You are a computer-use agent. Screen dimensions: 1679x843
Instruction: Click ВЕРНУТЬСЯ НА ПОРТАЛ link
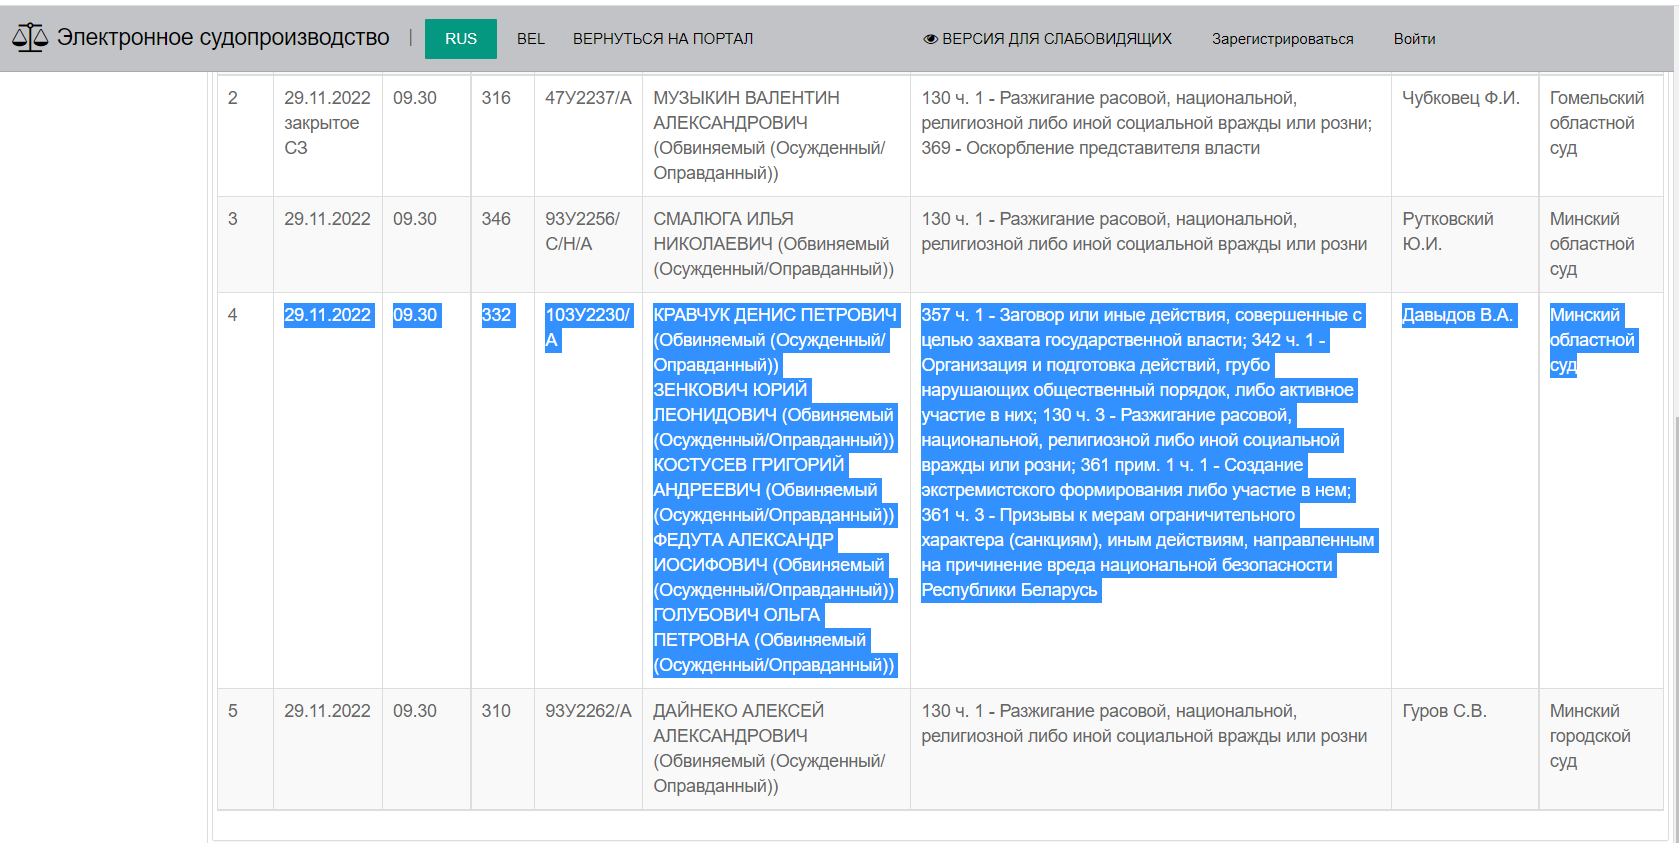(662, 39)
